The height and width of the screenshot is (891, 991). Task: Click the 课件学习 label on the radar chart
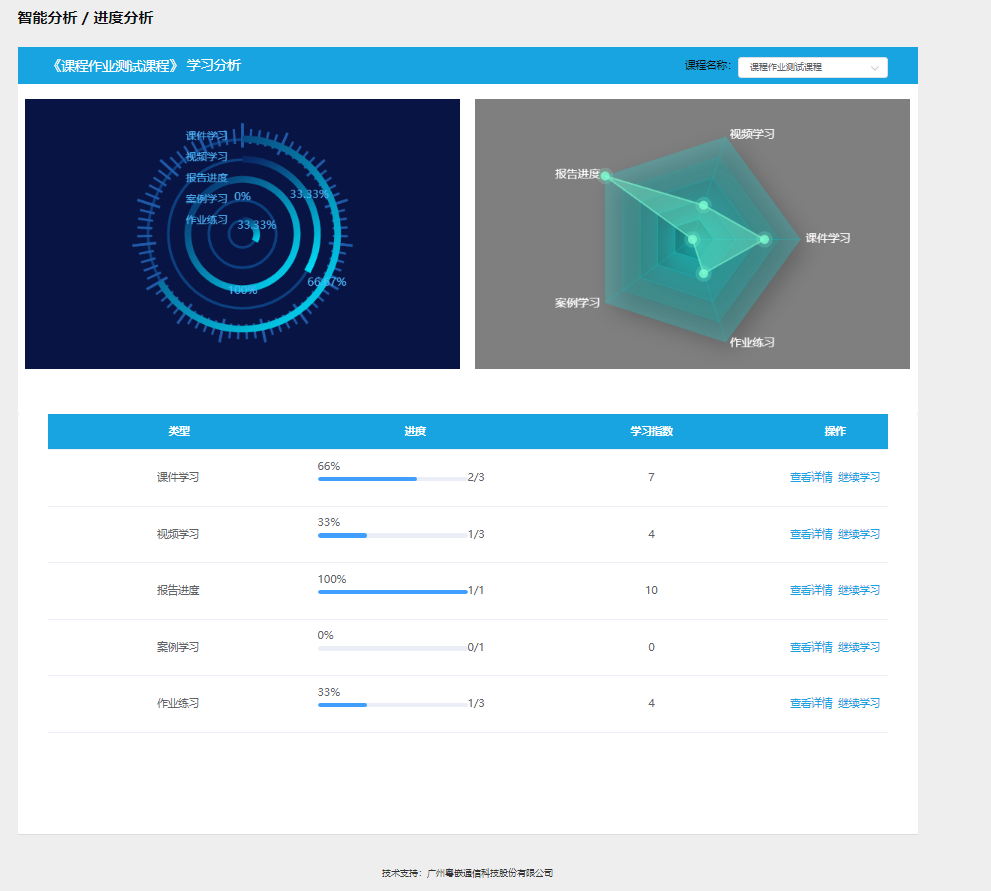click(828, 238)
